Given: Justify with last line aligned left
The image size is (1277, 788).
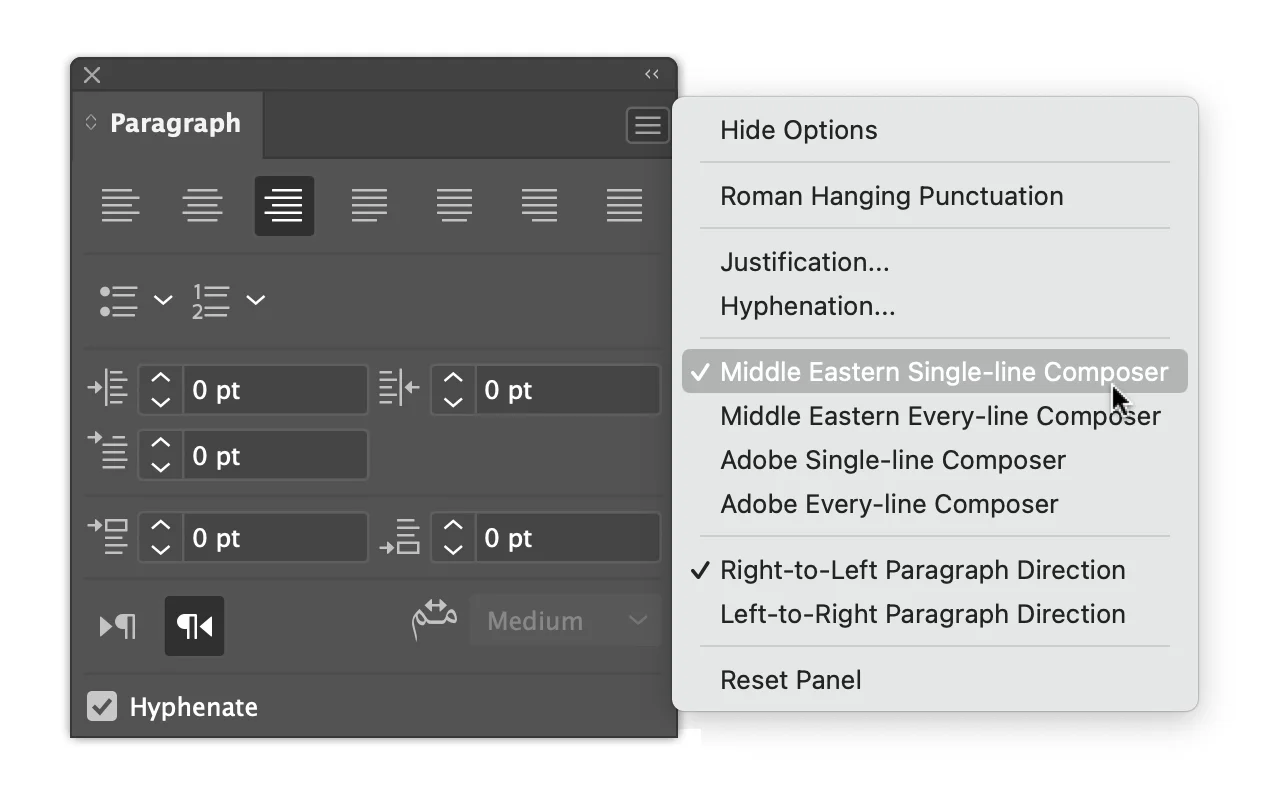Looking at the screenshot, I should click(369, 206).
